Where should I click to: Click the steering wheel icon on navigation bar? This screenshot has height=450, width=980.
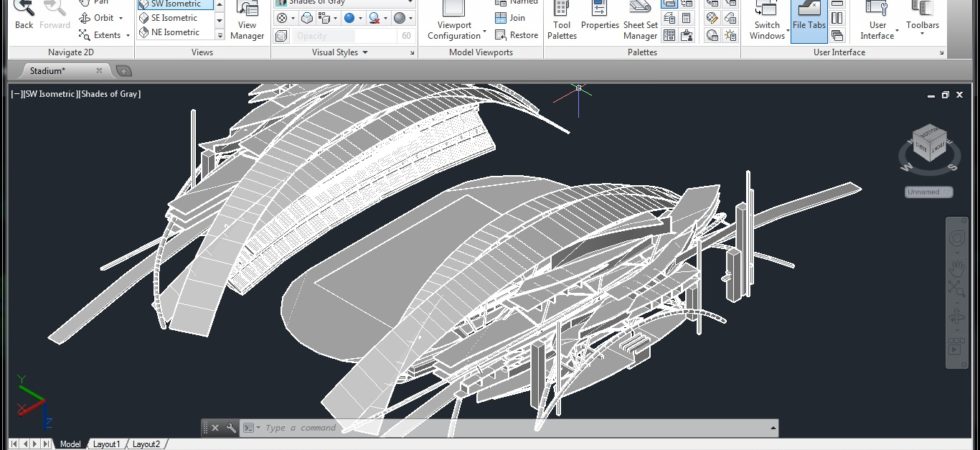956,239
